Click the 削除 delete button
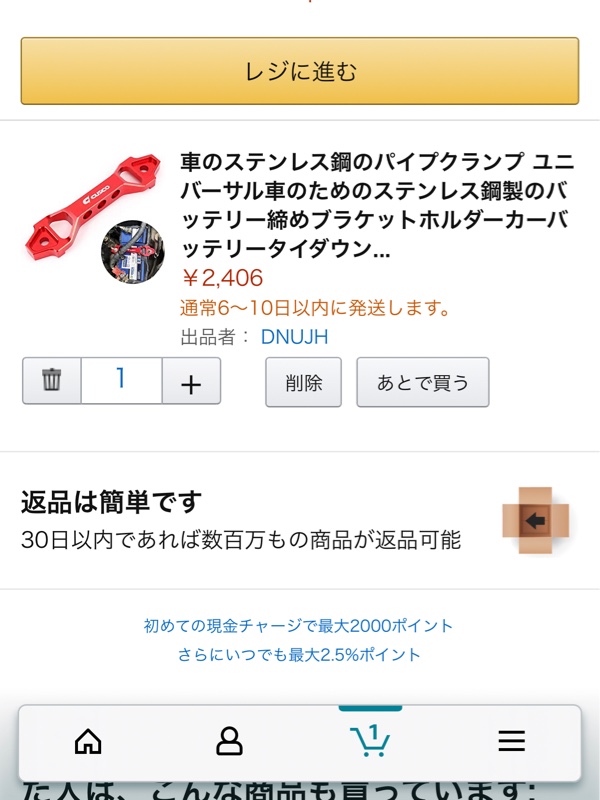Viewport: 600px width, 800px height. pos(304,382)
